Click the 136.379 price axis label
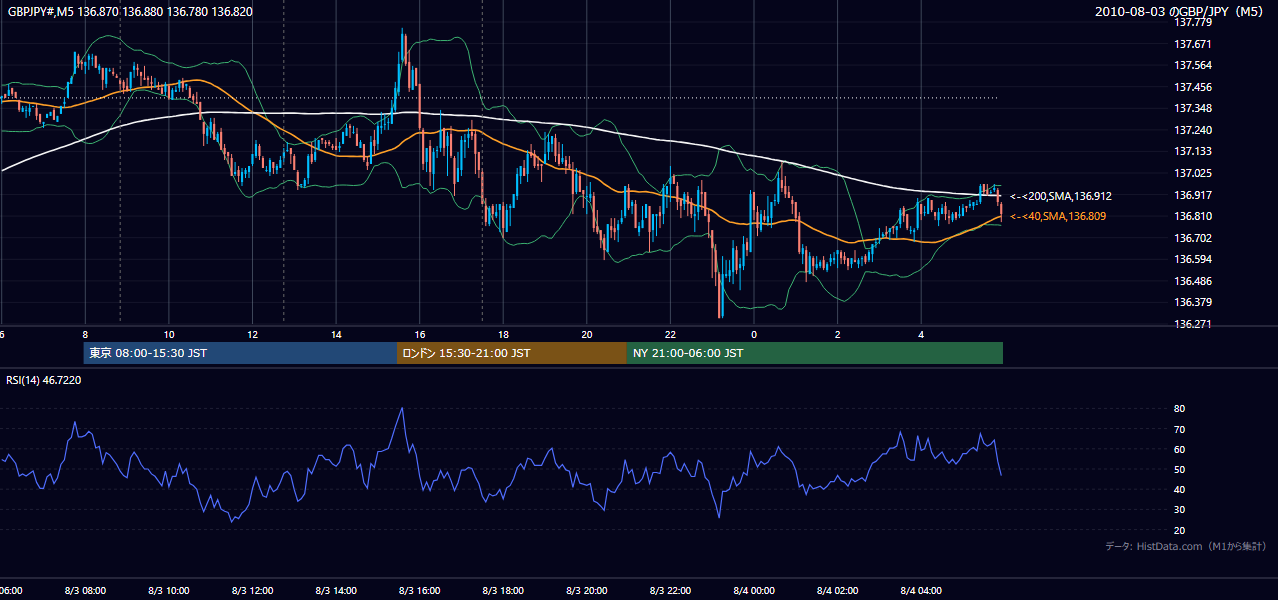 [x=1193, y=302]
